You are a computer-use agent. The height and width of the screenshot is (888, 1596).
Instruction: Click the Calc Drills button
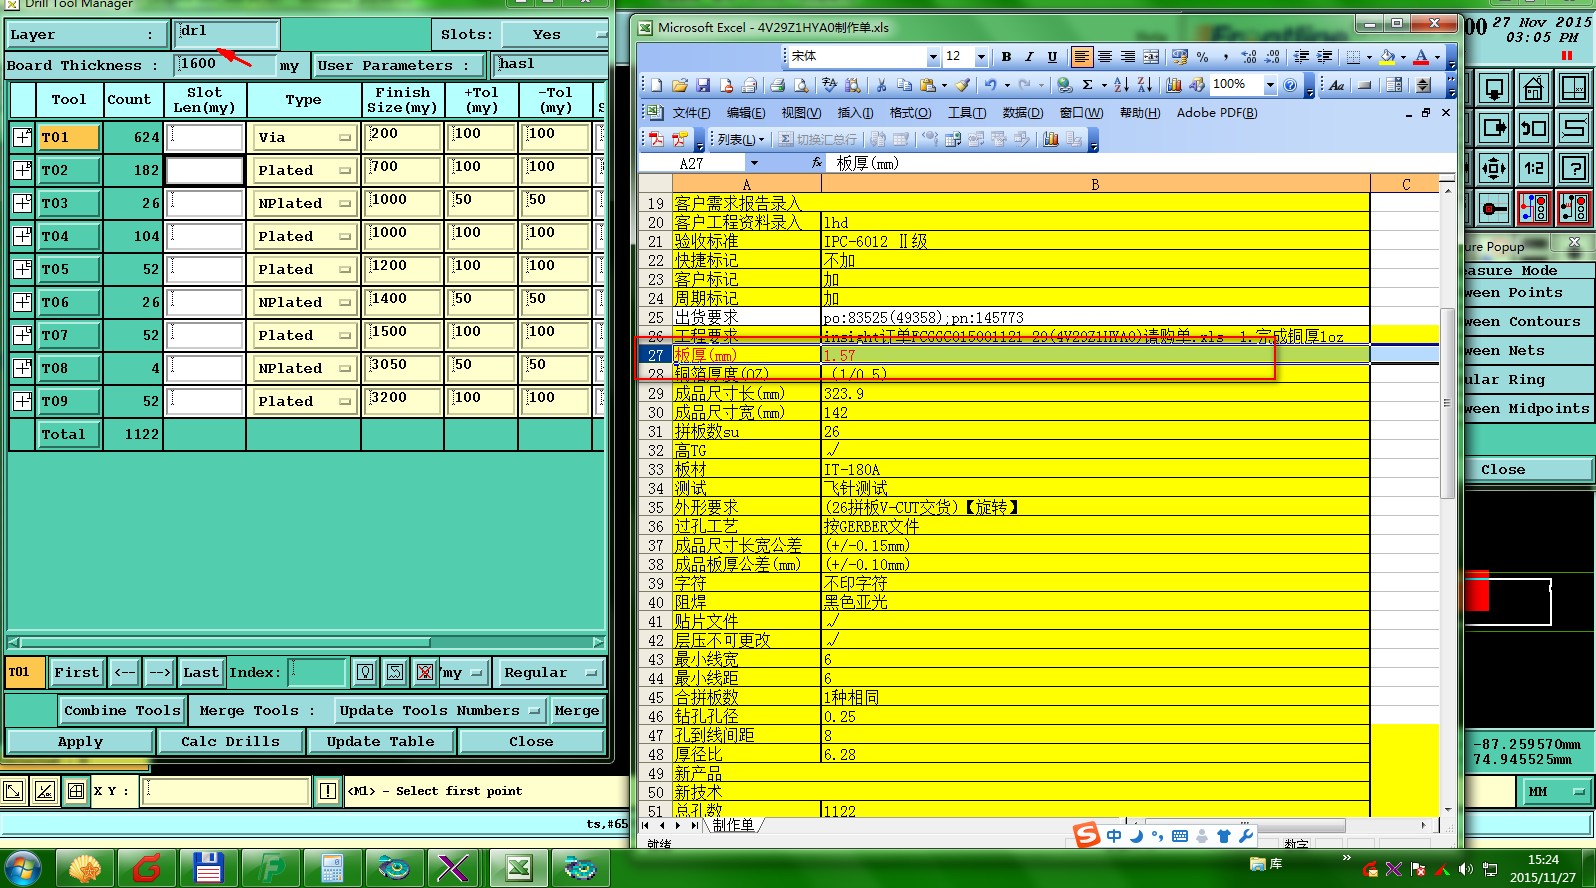[230, 741]
